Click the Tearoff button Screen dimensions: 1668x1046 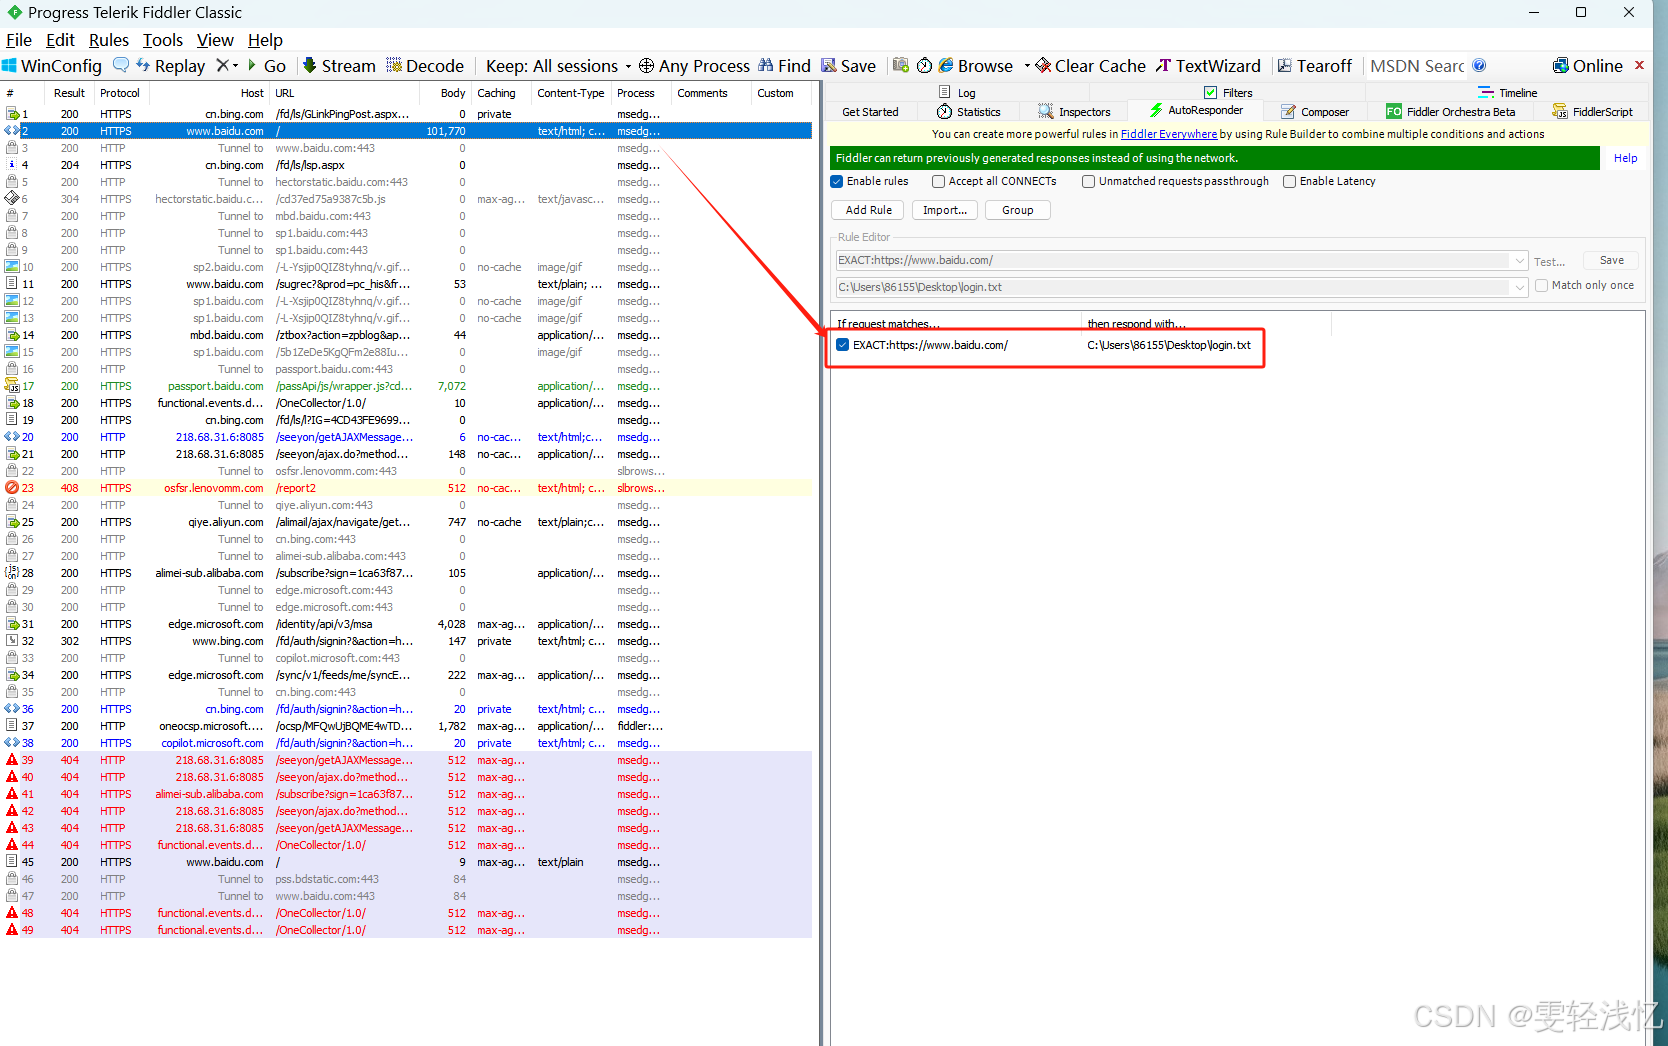(x=1314, y=66)
